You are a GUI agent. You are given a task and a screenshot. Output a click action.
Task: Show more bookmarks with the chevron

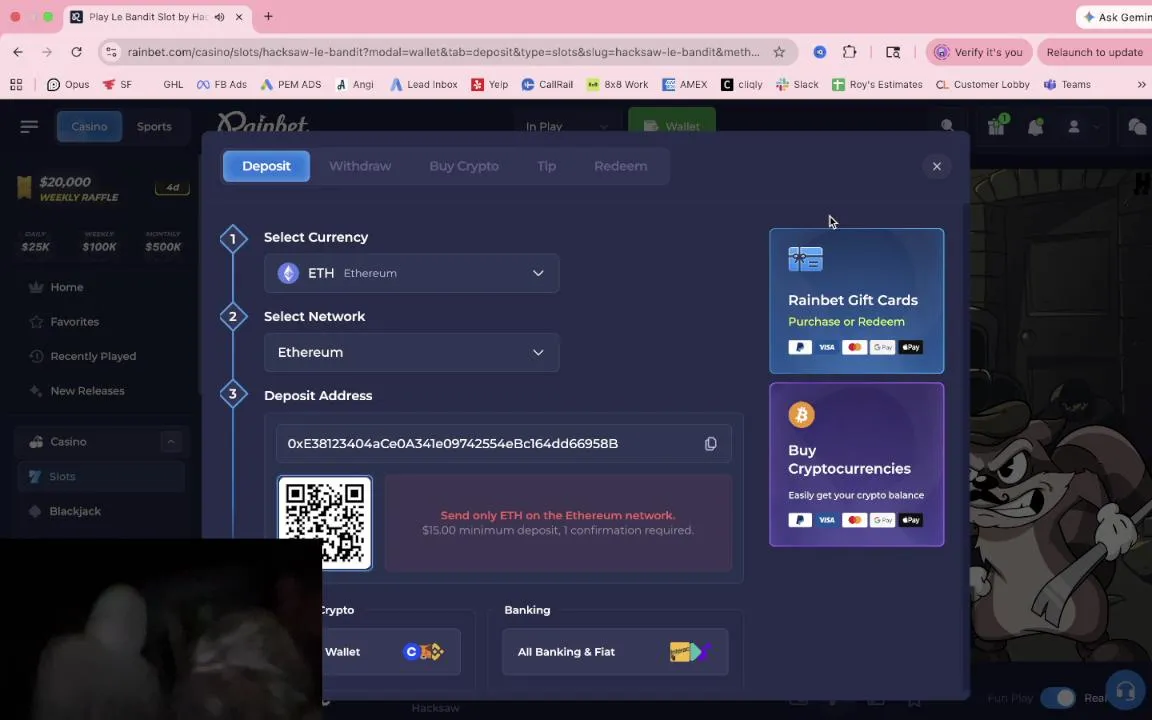click(x=1141, y=84)
